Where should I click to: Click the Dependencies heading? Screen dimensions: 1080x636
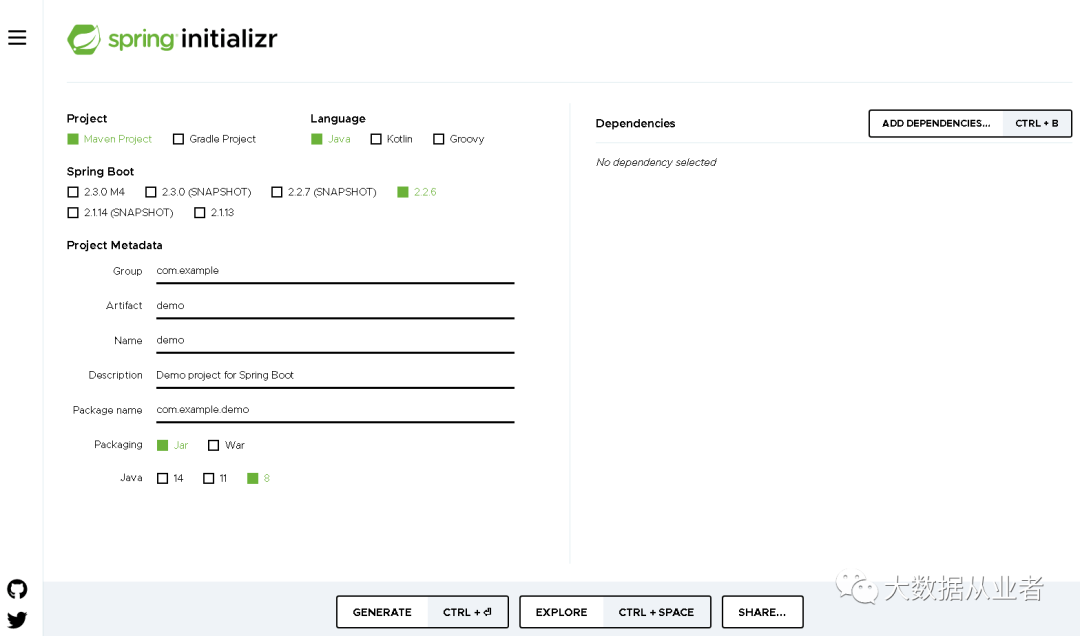(635, 123)
